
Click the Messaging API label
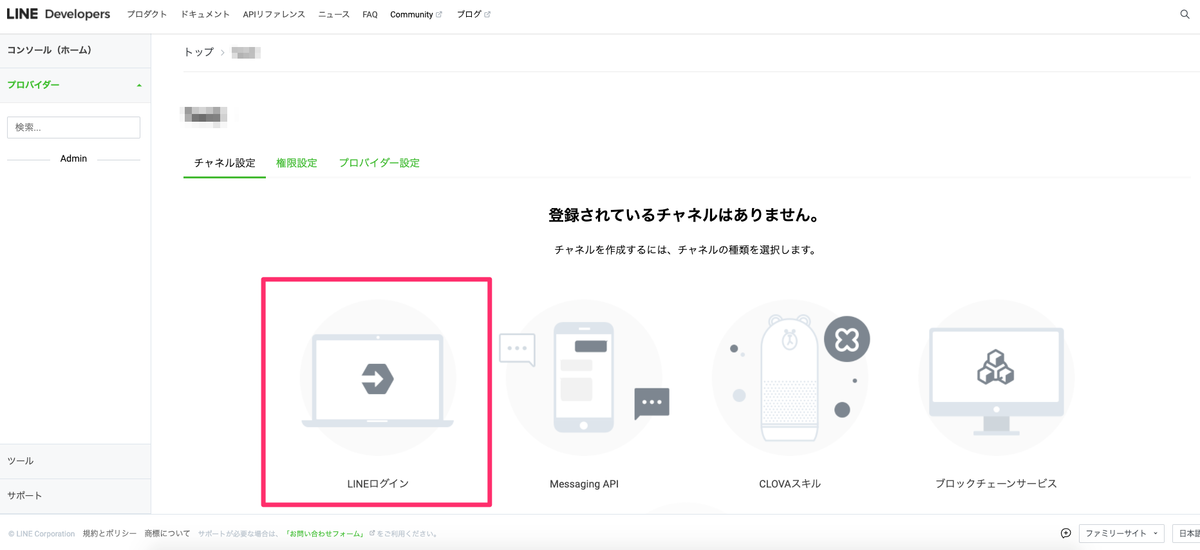[584, 484]
